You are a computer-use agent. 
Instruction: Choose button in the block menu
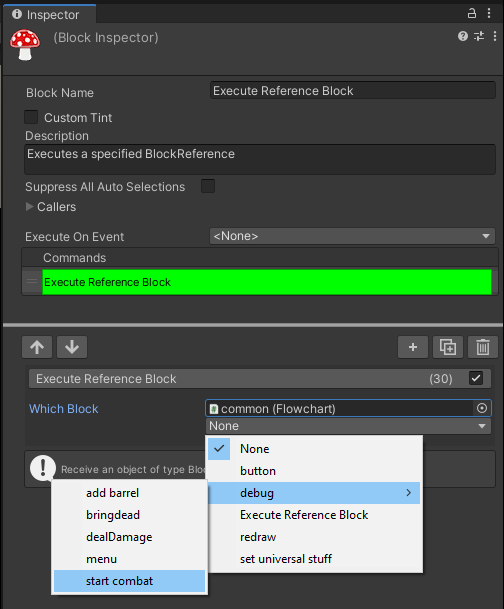pyautogui.click(x=315, y=471)
